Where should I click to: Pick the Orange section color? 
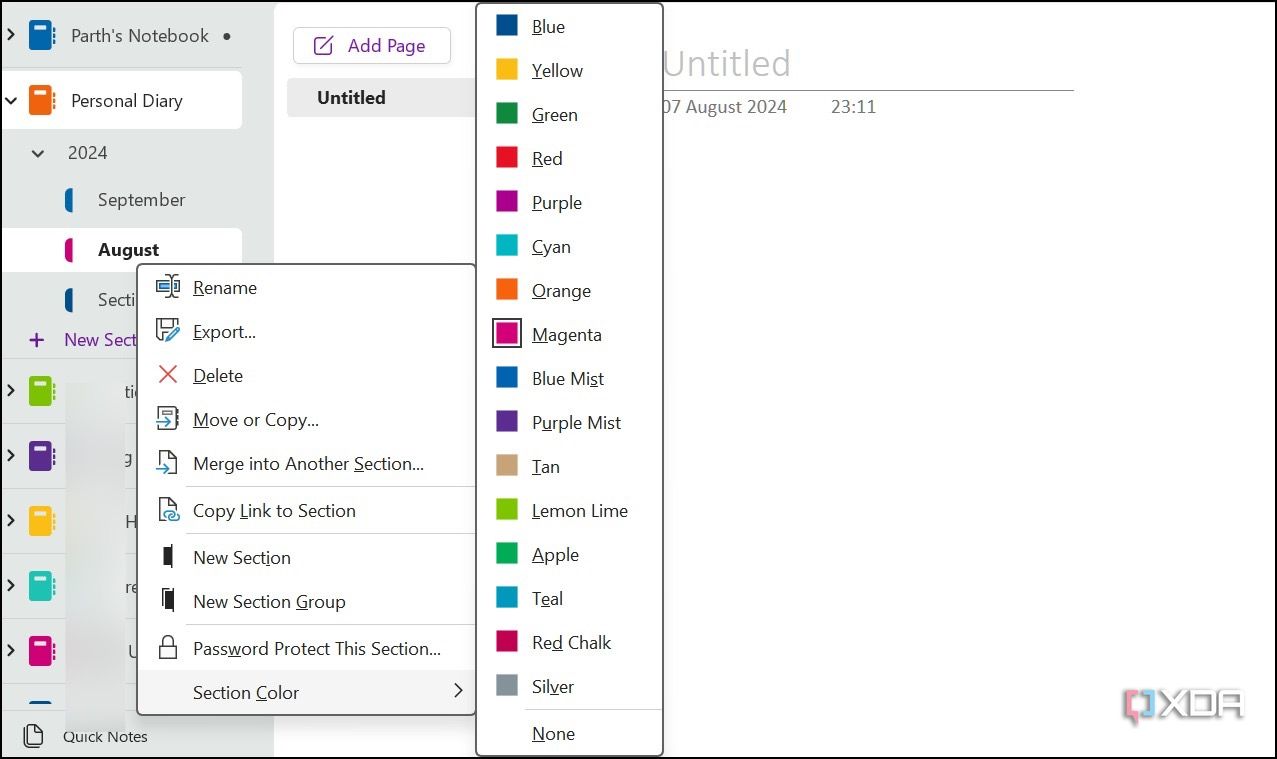coord(570,290)
